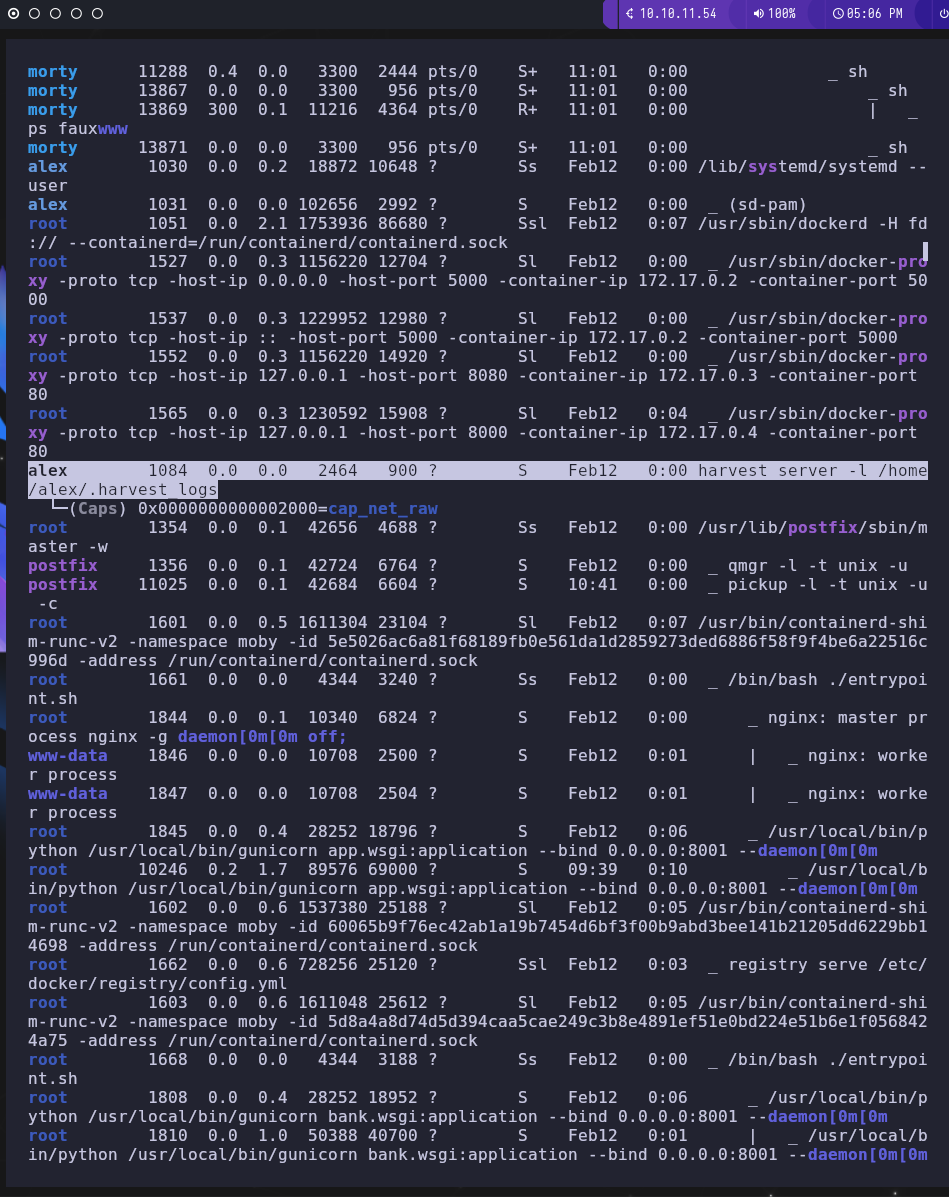Click PID 1668 entrypoint row
The width and height of the screenshot is (949, 1197).
point(168,1060)
